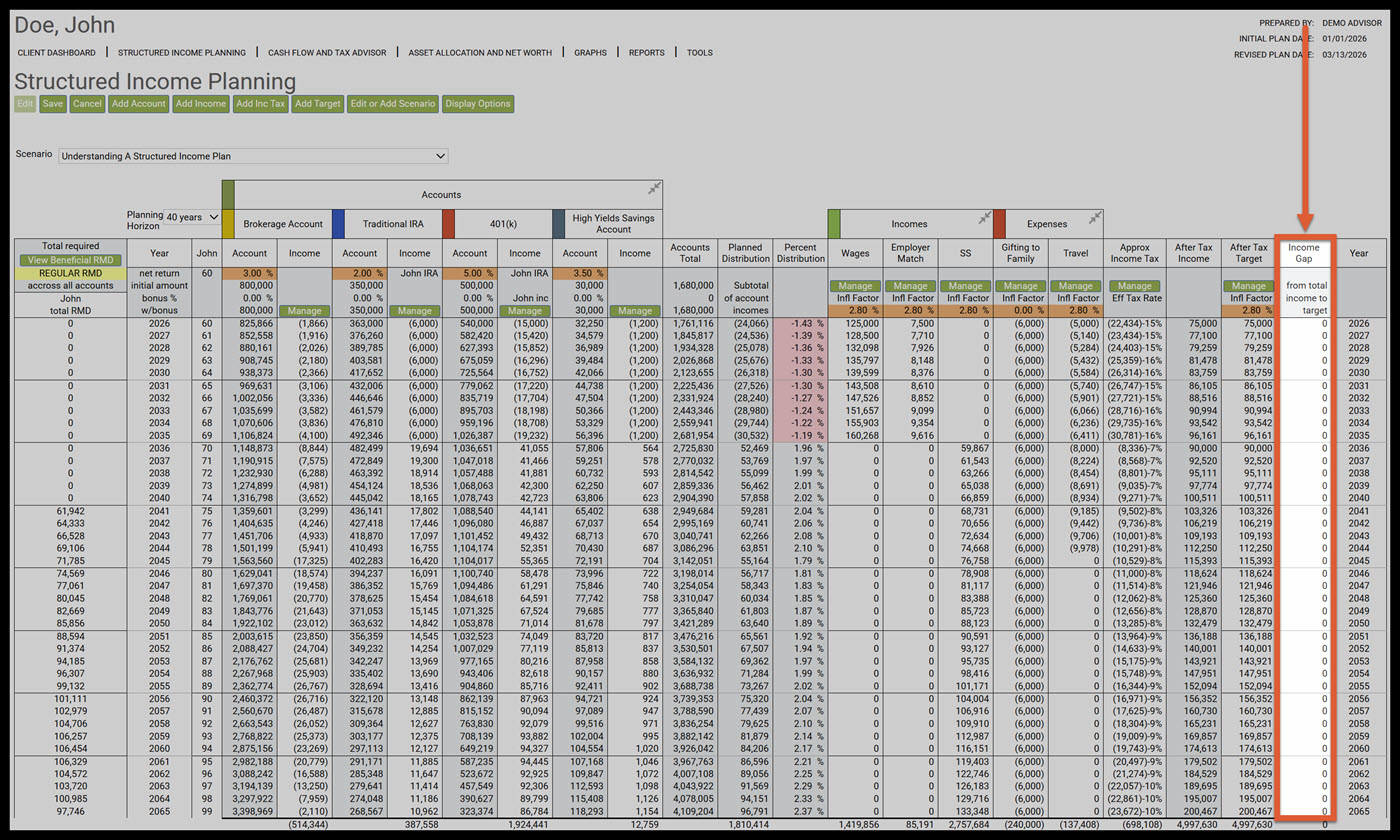Screen dimensions: 1400x840
Task: Select the Income Gap column header
Action: pyautogui.click(x=1303, y=253)
